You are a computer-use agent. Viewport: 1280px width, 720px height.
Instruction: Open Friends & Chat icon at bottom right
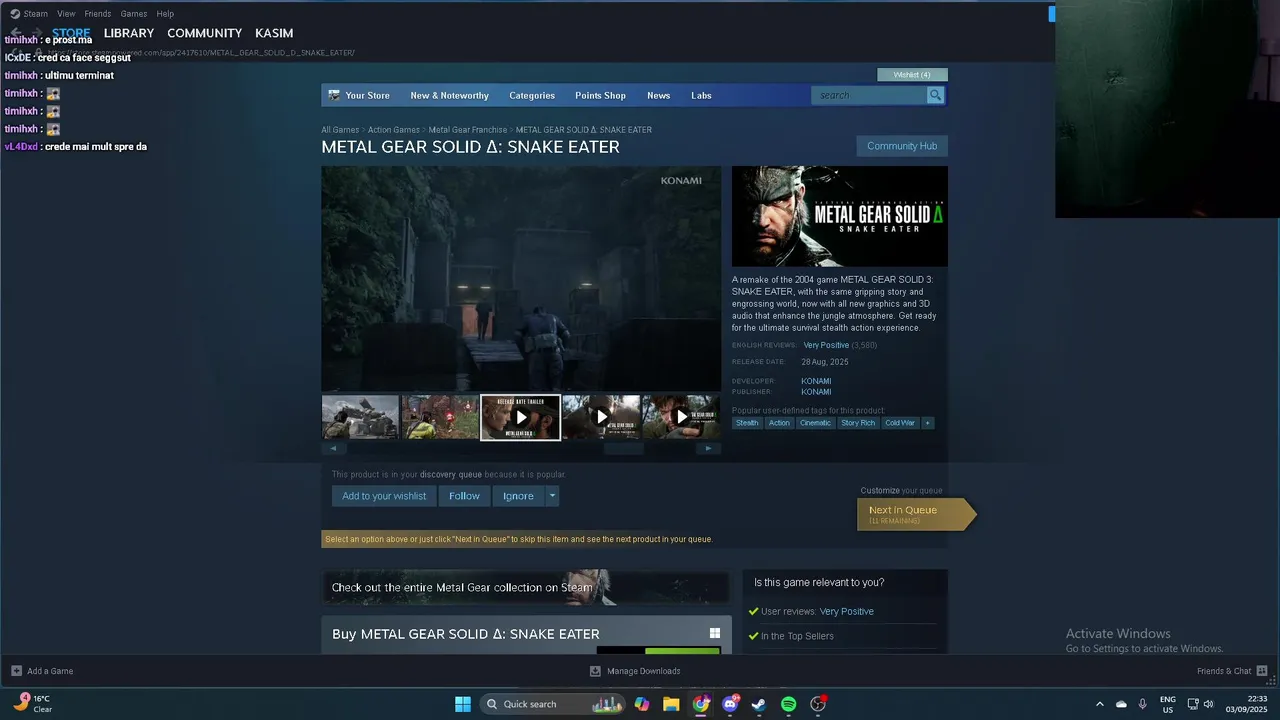(x=1262, y=671)
